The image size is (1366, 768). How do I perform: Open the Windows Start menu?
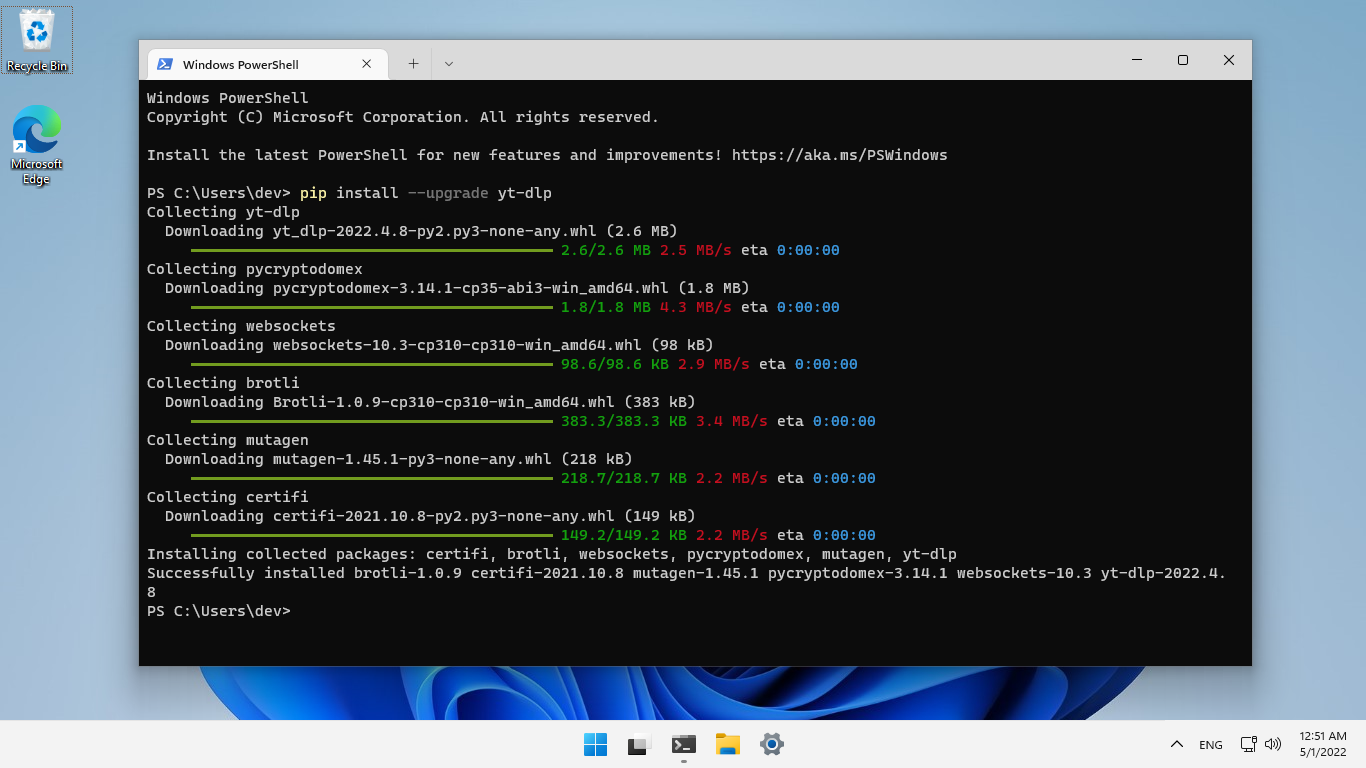point(595,744)
